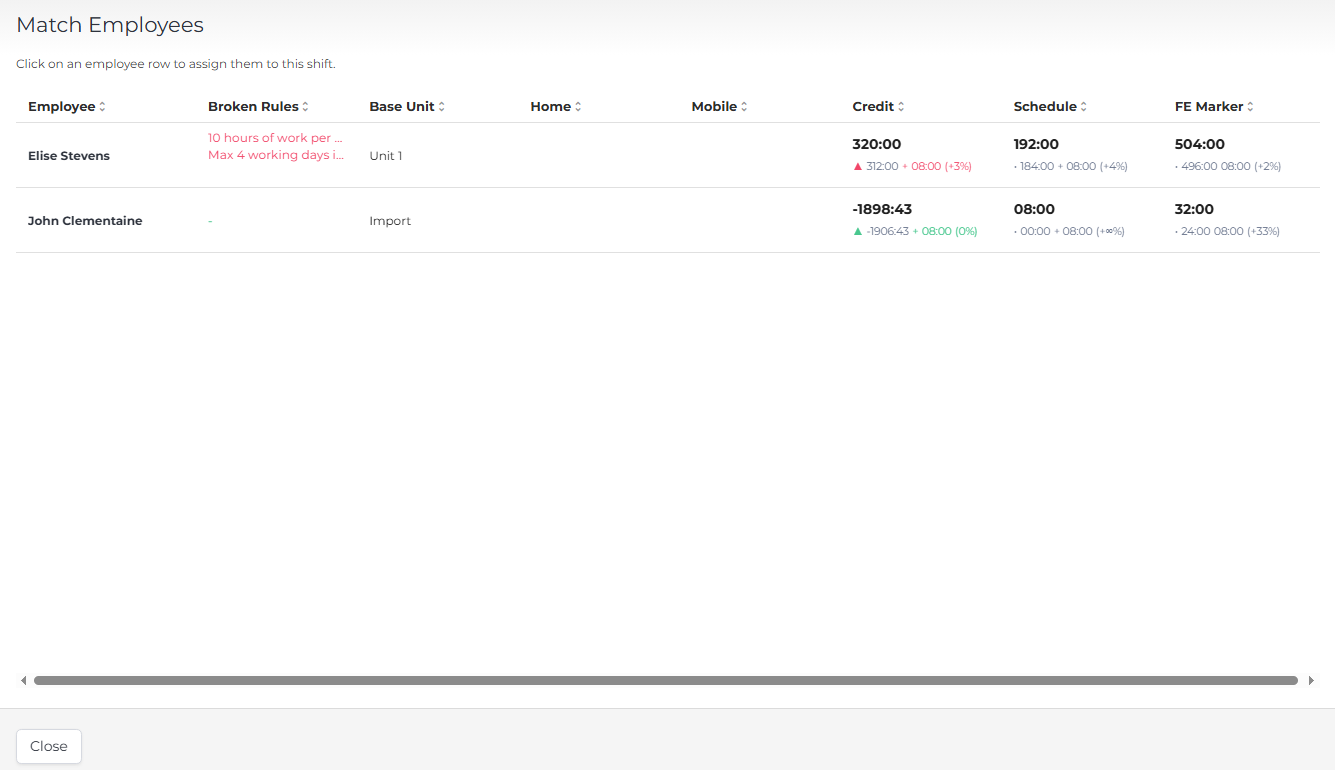The width and height of the screenshot is (1335, 770).
Task: Toggle sorting with the Home column icon
Action: (578, 107)
